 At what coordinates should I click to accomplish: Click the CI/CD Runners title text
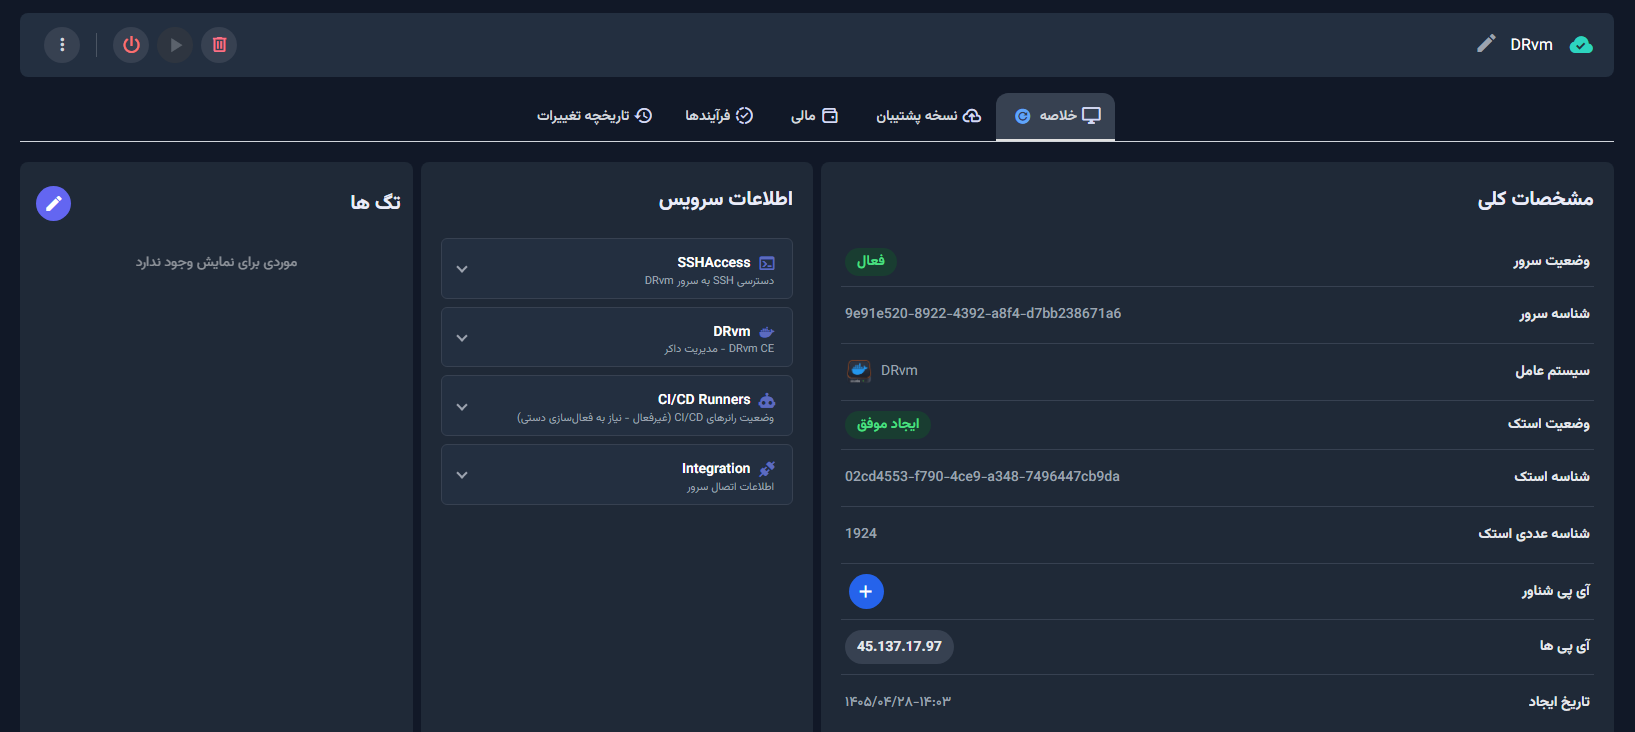click(704, 400)
